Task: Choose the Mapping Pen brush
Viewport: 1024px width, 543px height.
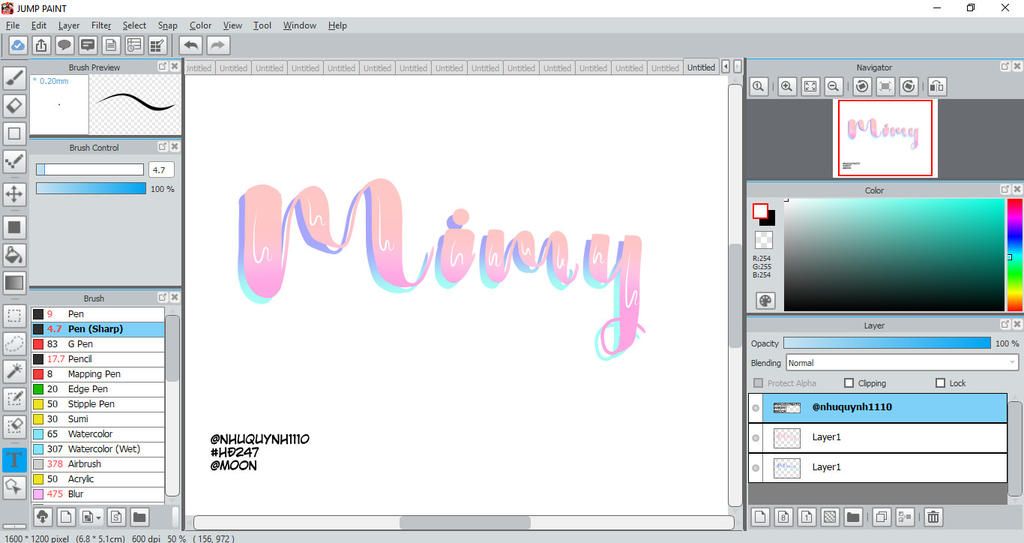Action: [x=98, y=374]
